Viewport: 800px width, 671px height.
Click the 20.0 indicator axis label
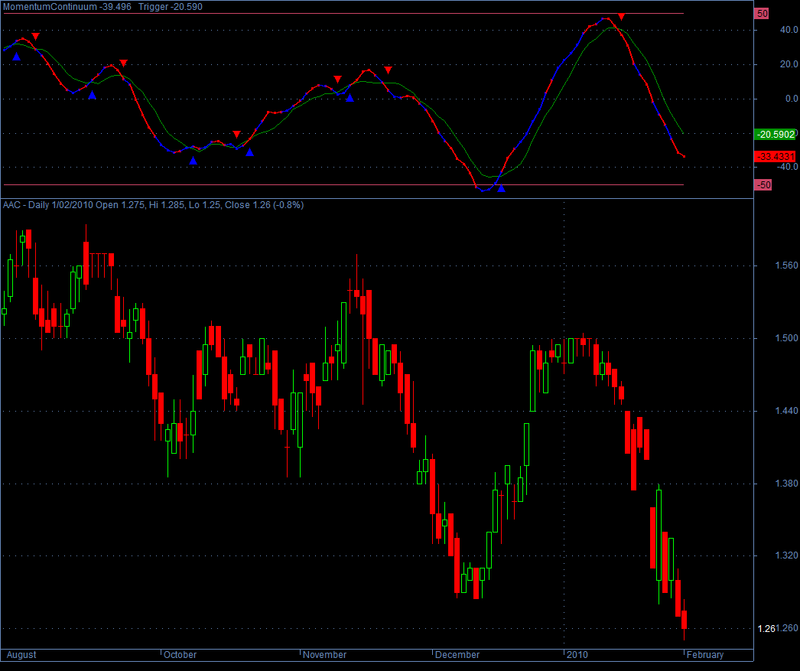coord(789,64)
